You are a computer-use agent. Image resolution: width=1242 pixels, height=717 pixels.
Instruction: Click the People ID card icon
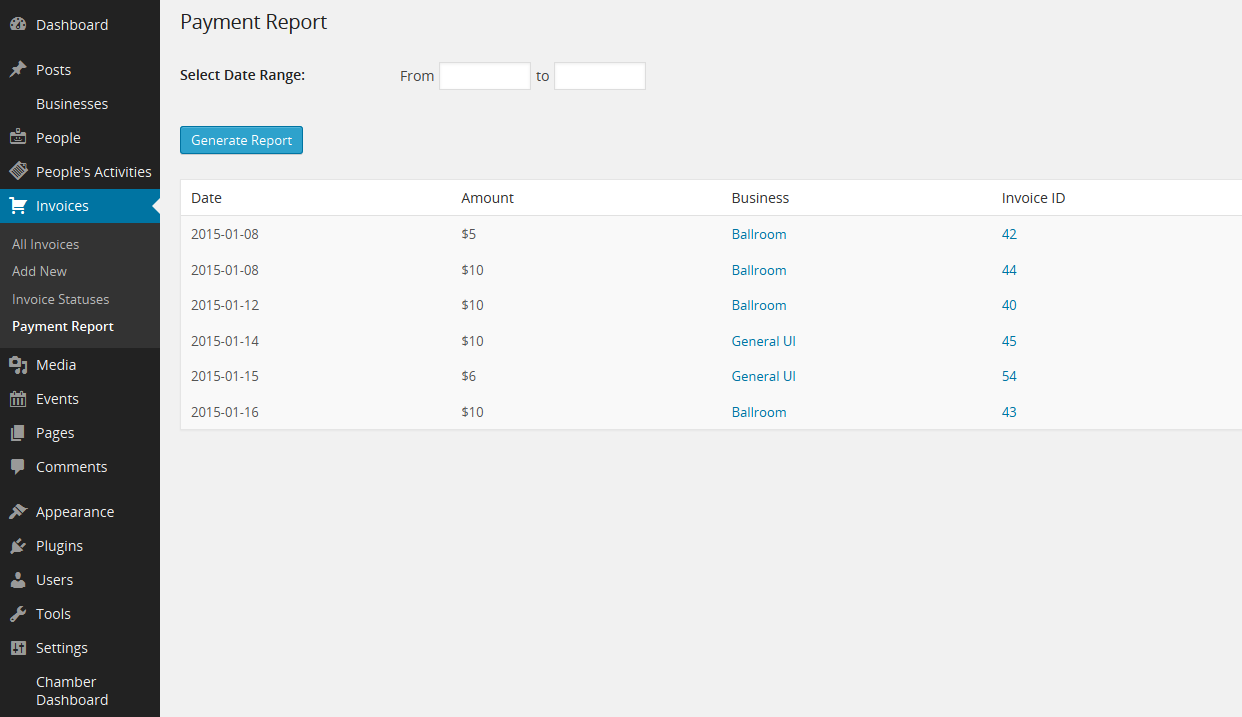point(18,138)
